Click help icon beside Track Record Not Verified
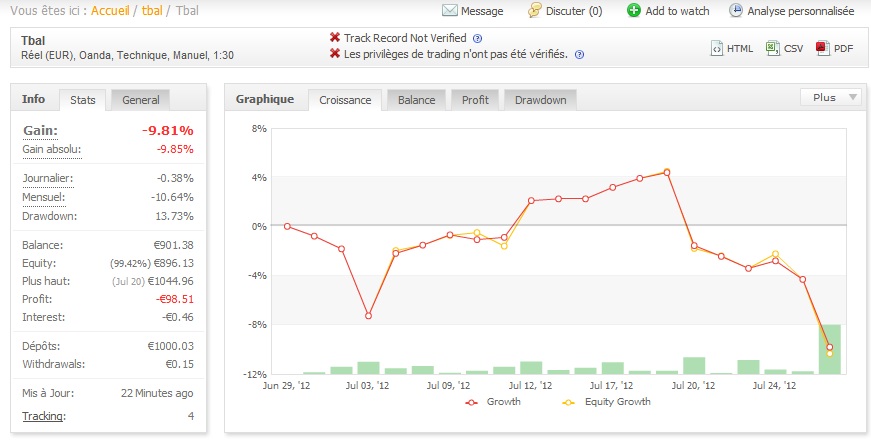 [x=477, y=38]
